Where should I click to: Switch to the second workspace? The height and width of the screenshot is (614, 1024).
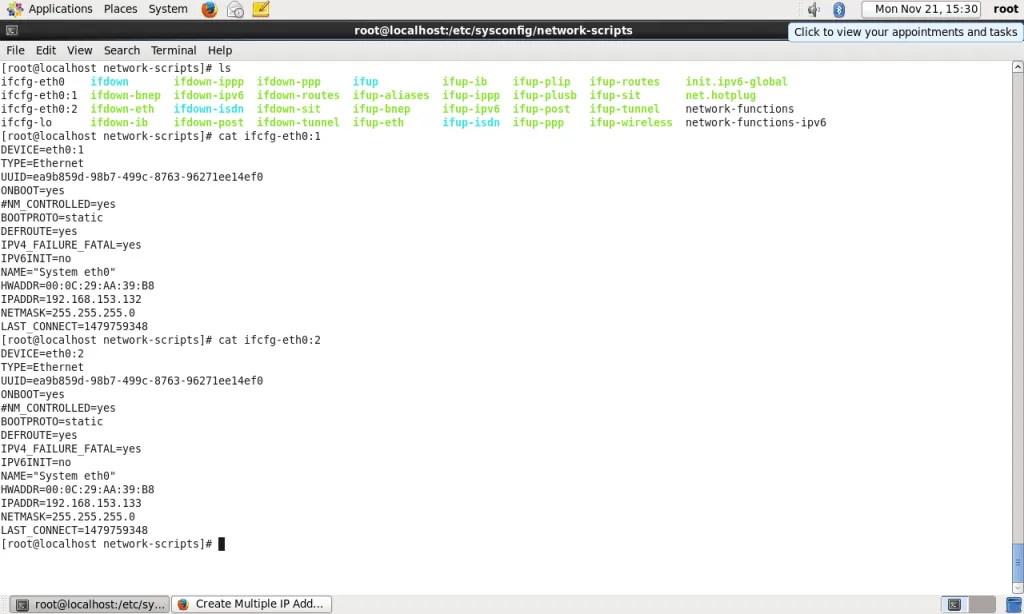click(x=982, y=604)
